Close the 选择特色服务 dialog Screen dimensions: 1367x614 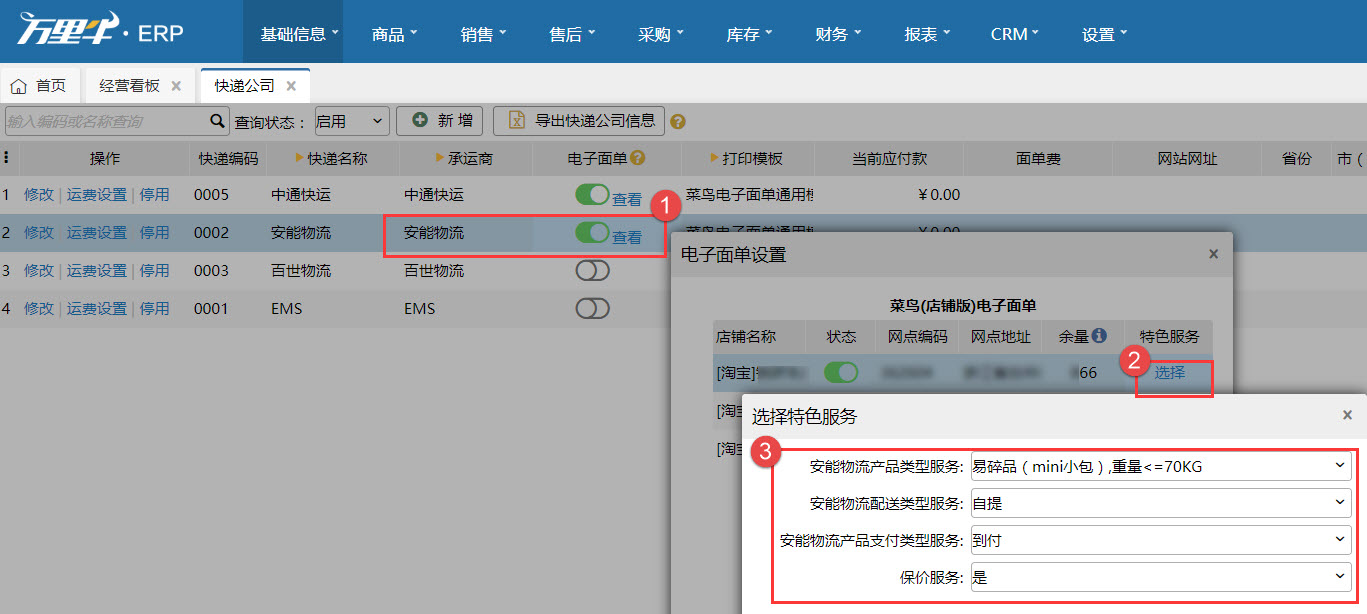pos(1347,415)
